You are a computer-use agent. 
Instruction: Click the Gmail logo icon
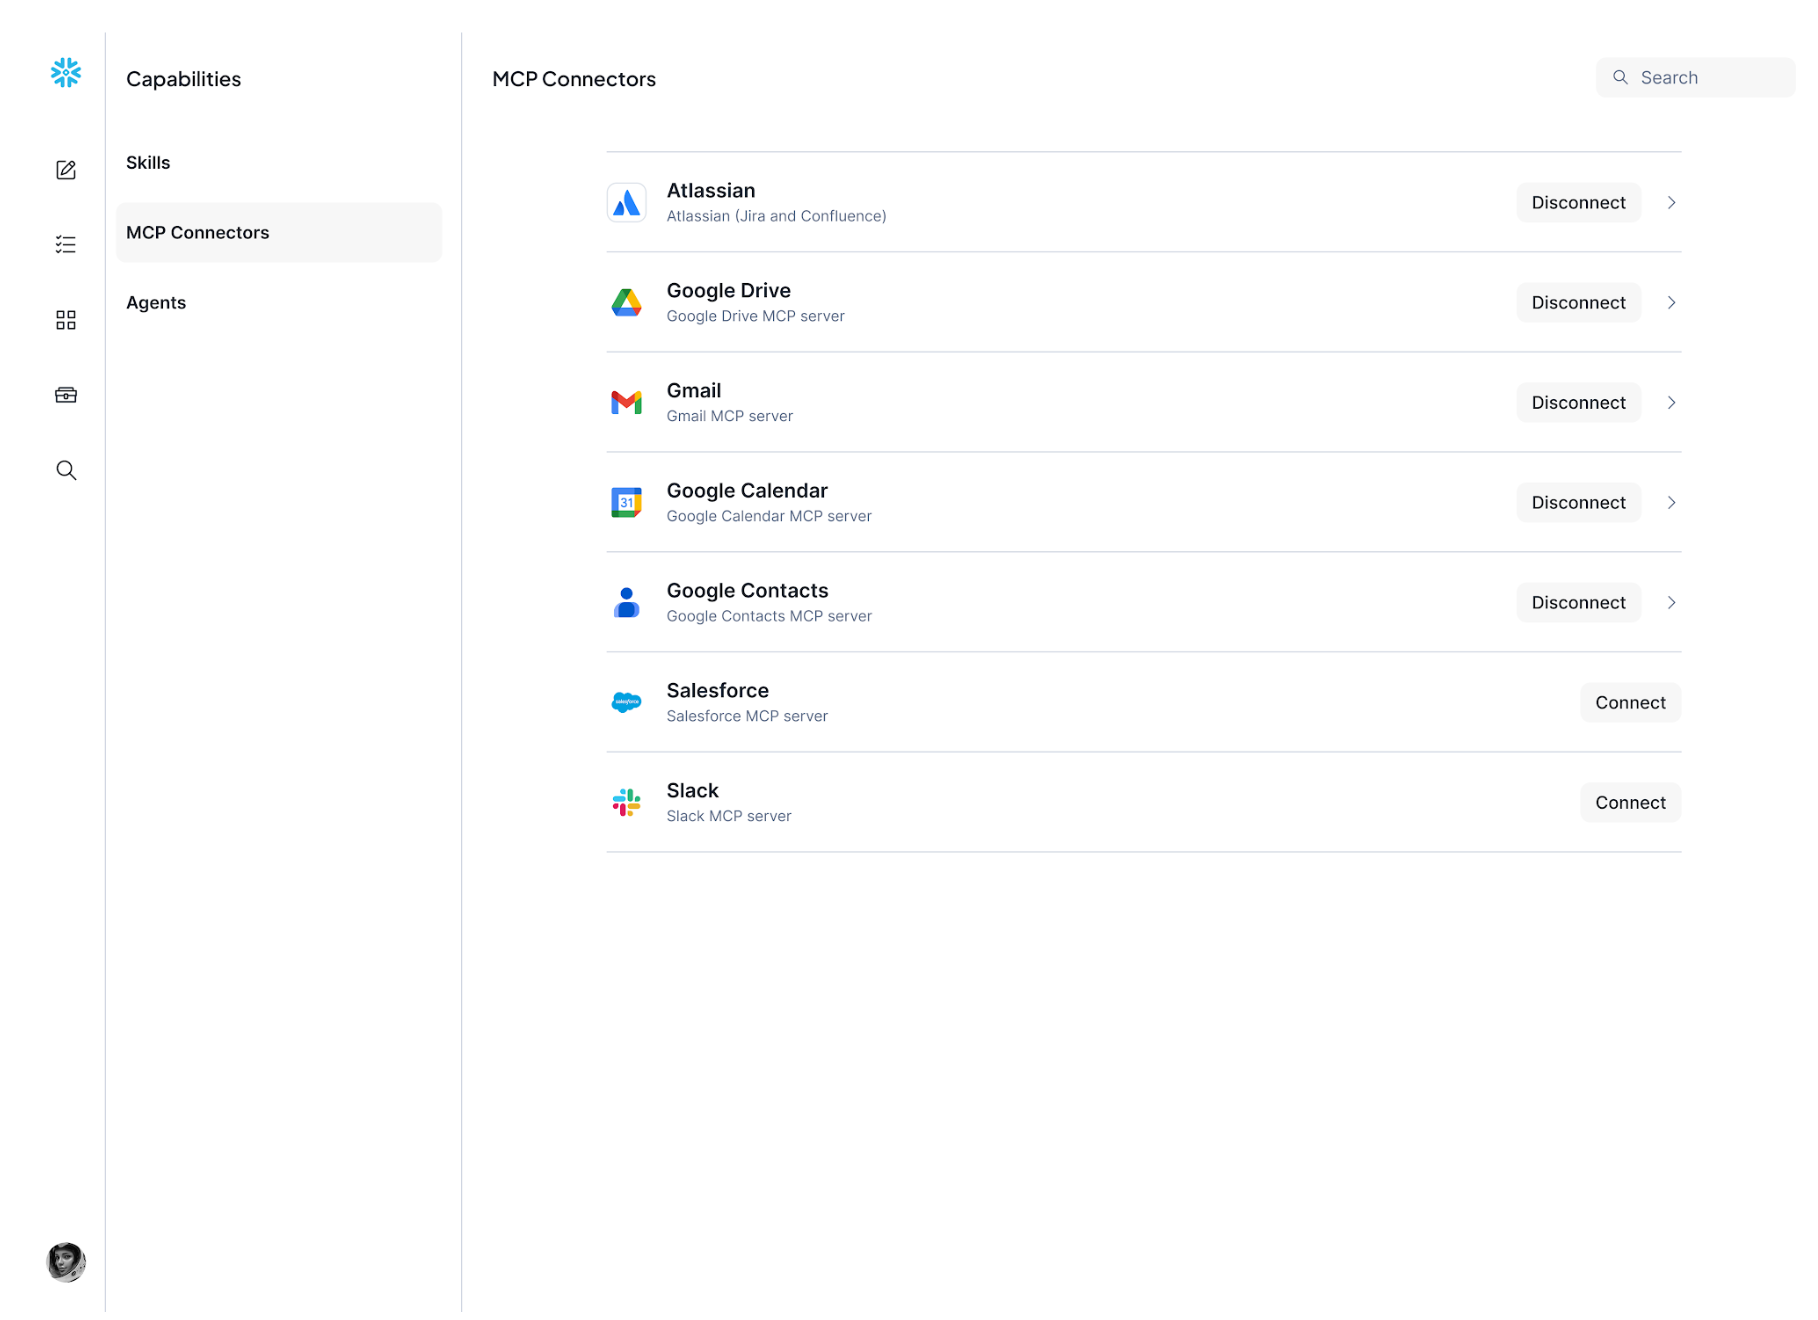(627, 403)
